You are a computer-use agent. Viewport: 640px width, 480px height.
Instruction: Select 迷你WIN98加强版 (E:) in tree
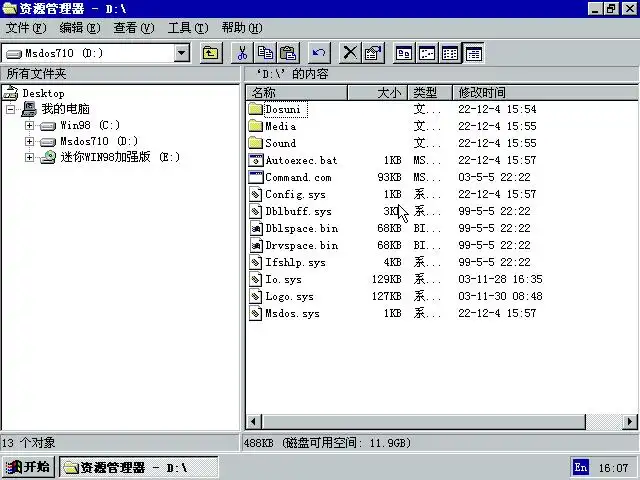120,157
